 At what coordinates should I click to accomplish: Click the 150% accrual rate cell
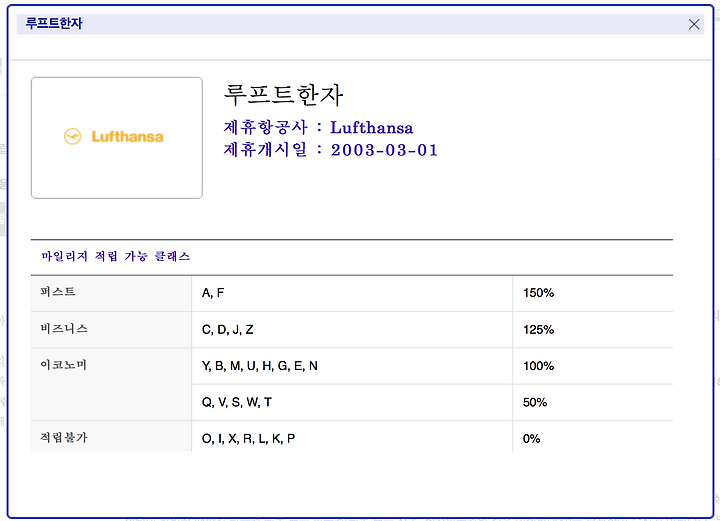(593, 293)
